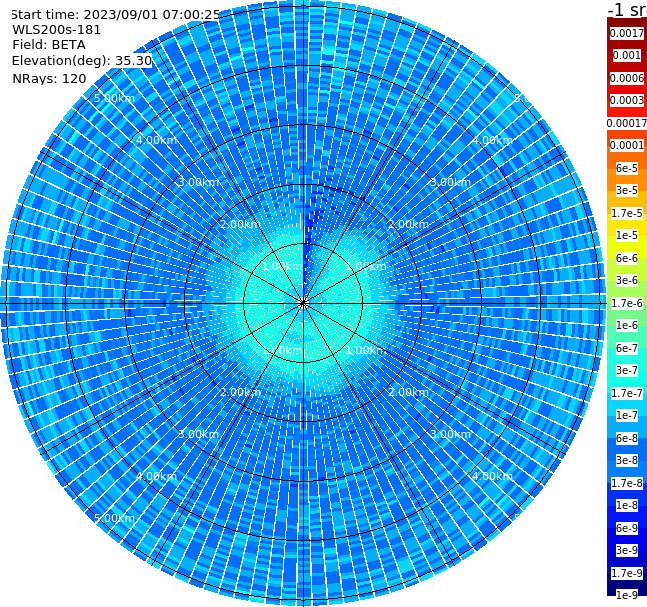Select the 2.00km ring label in upper-left quadrant

pyautogui.click(x=241, y=224)
